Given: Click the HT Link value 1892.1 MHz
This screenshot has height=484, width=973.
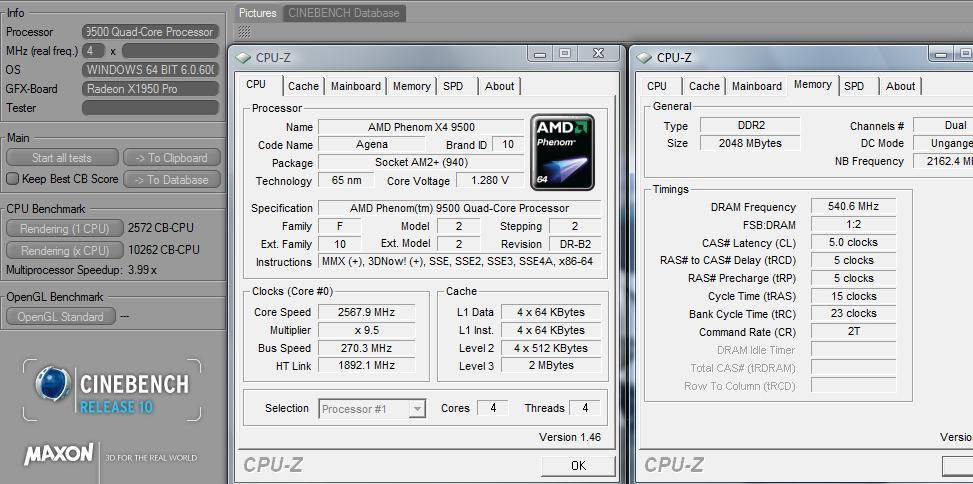Looking at the screenshot, I should click(366, 366).
